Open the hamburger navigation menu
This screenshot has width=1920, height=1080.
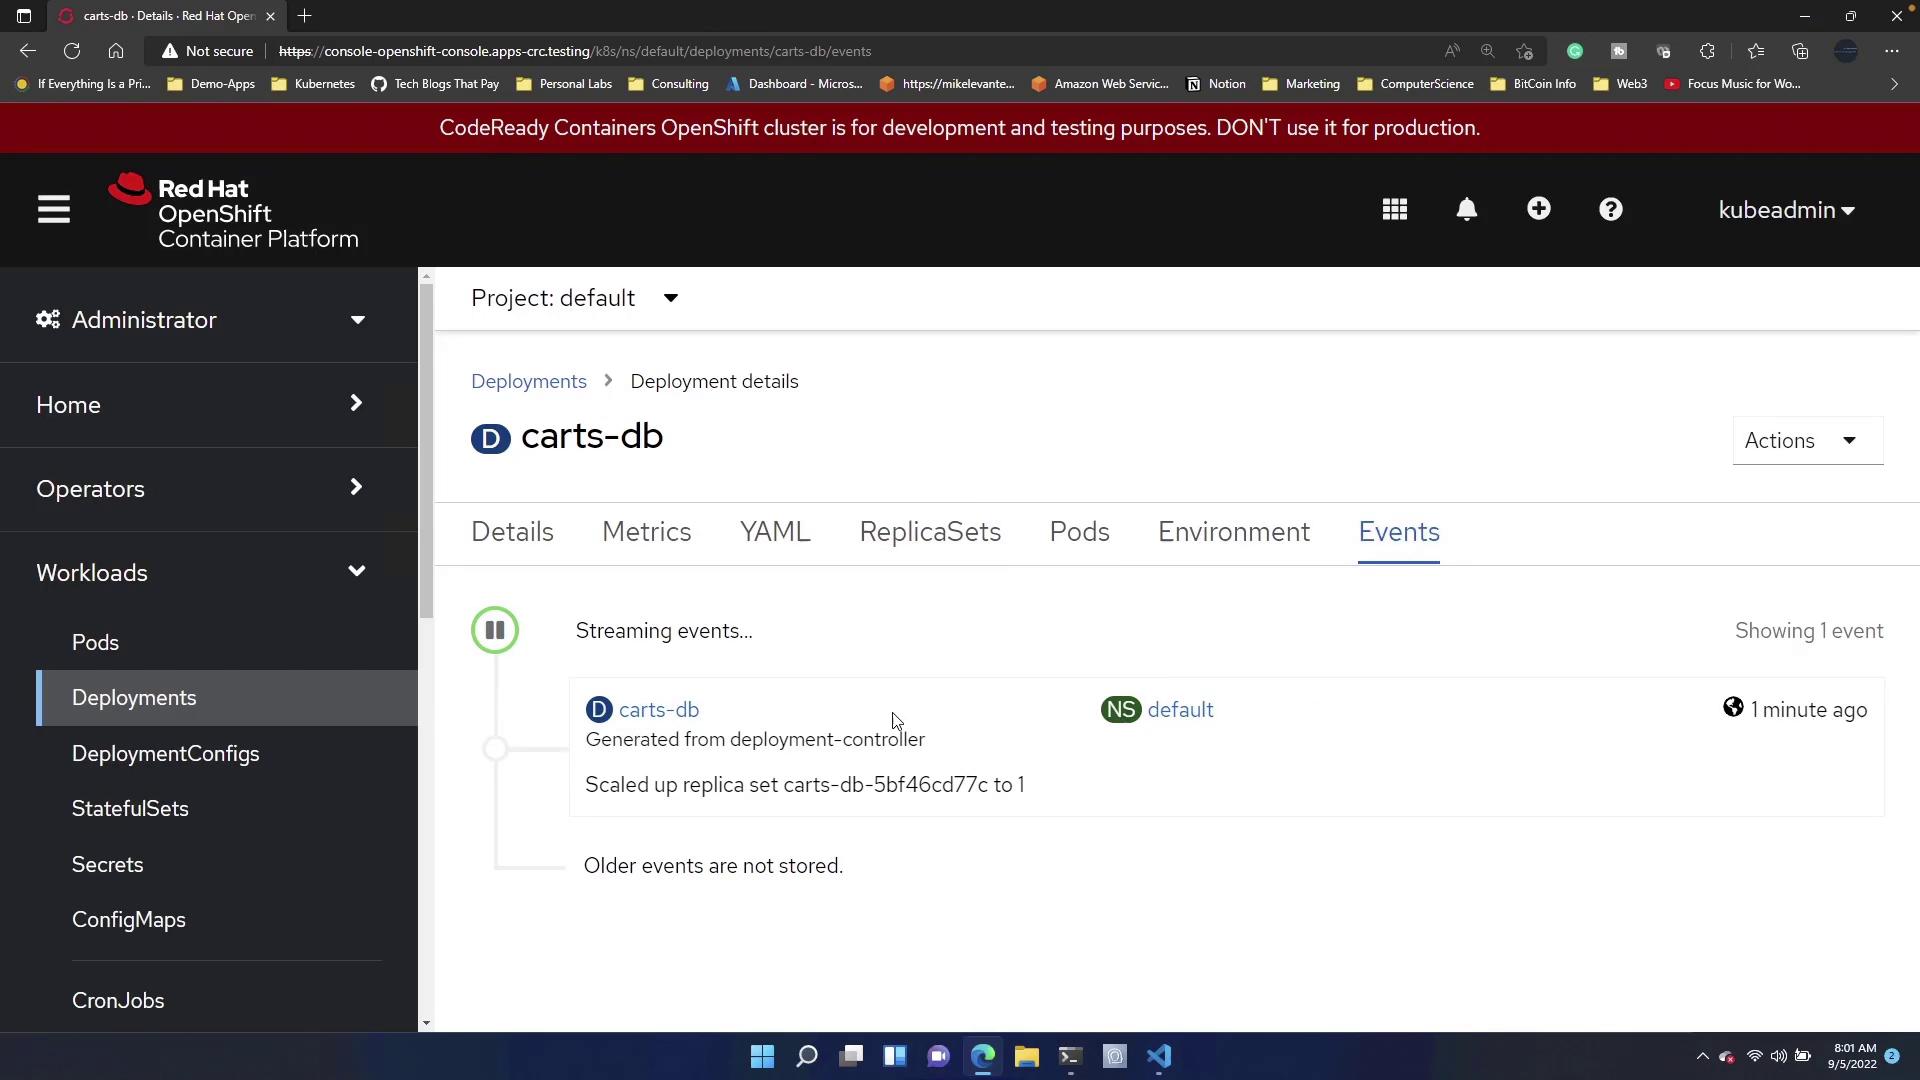click(x=54, y=210)
